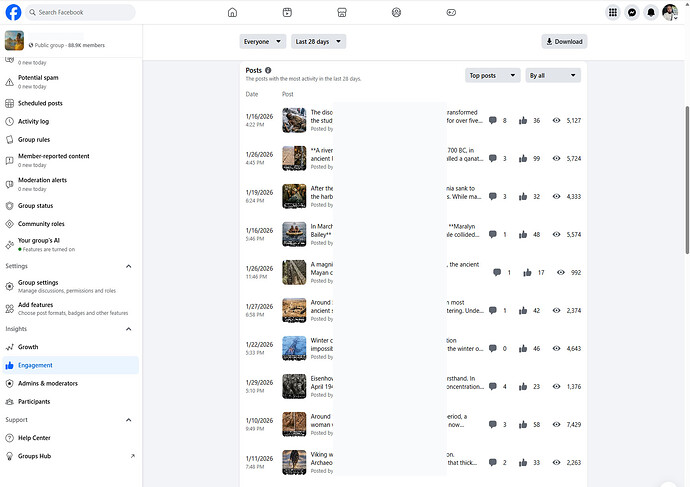The height and width of the screenshot is (487, 690).
Task: Open the Last 28 days dropdown
Action: click(x=318, y=41)
